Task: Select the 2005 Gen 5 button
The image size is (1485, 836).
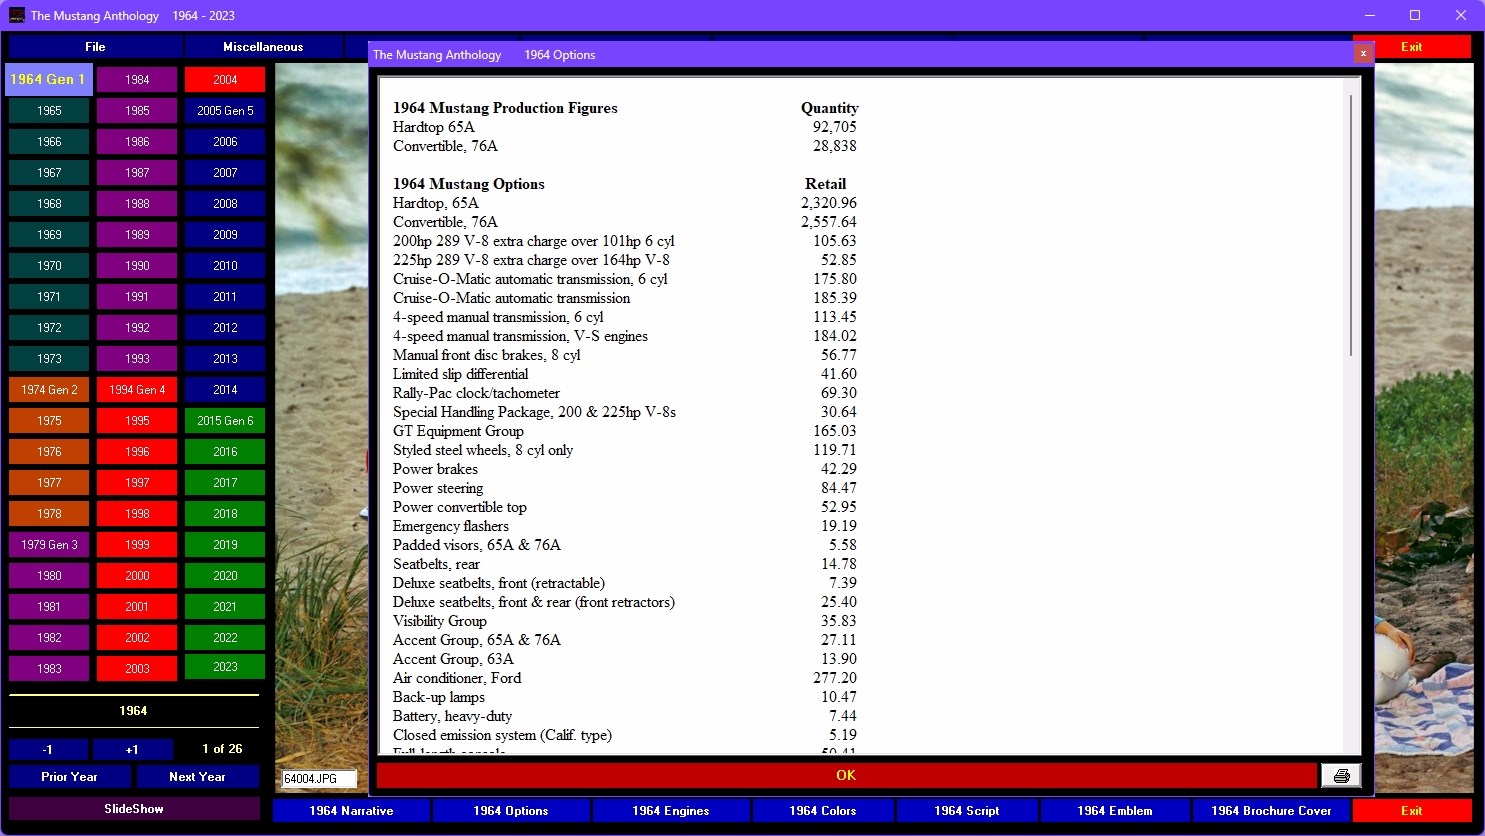Action: tap(225, 111)
